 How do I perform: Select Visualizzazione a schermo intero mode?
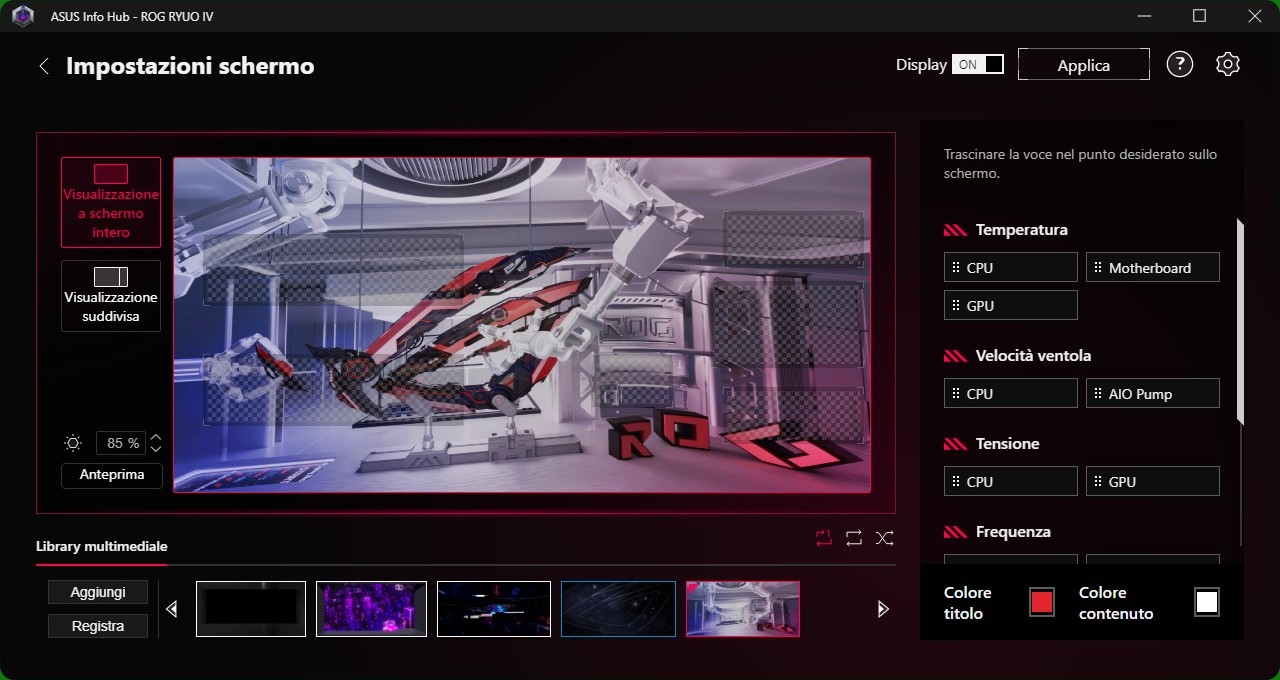[111, 202]
